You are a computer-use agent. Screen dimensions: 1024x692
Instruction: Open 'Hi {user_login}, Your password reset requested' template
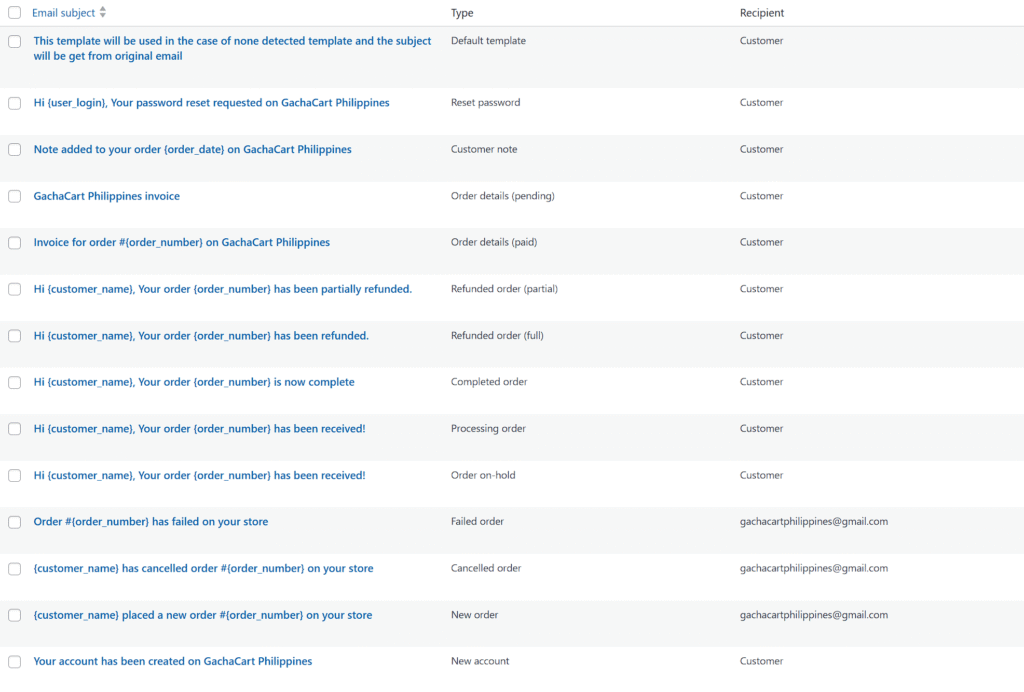212,102
